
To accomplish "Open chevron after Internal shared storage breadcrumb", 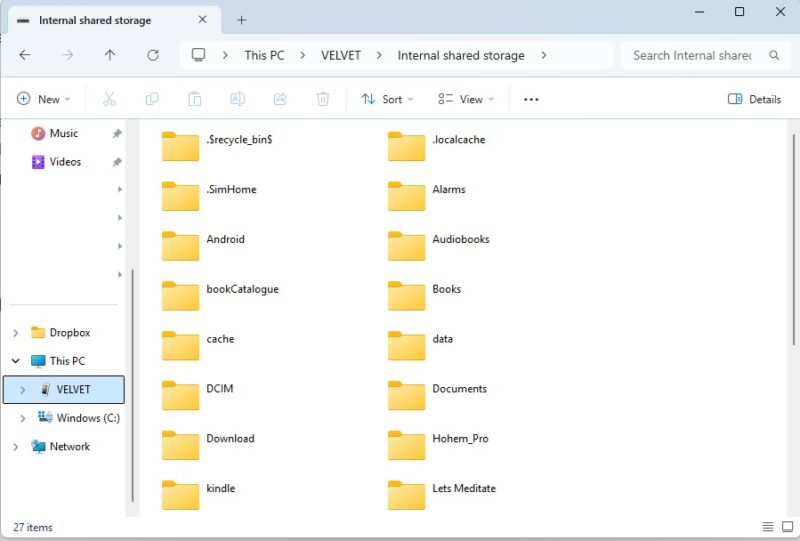I will pyautogui.click(x=543, y=55).
